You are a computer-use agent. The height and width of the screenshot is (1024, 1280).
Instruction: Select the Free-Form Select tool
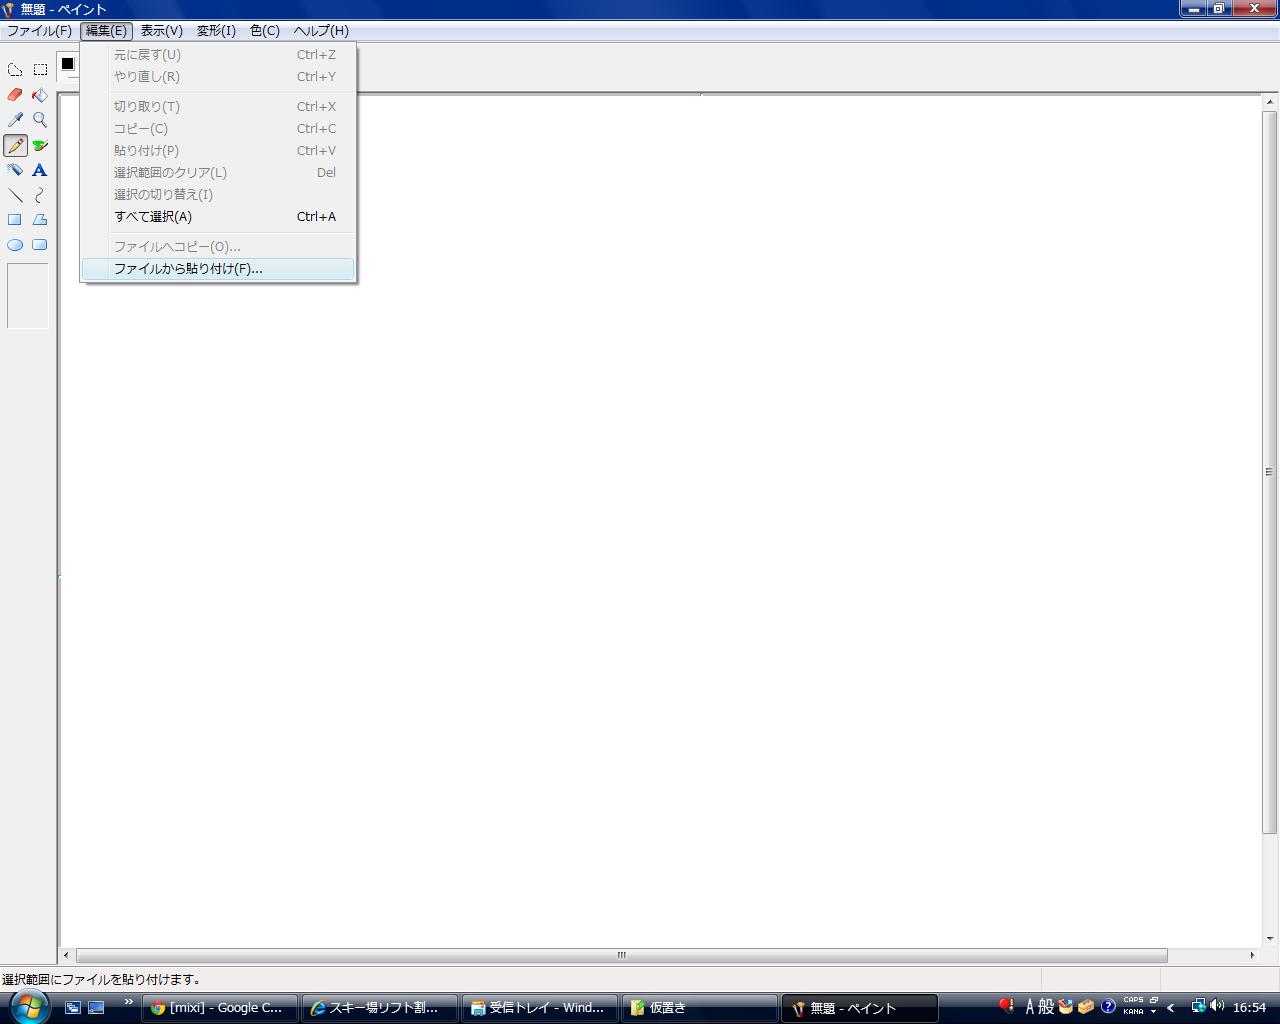click(15, 70)
